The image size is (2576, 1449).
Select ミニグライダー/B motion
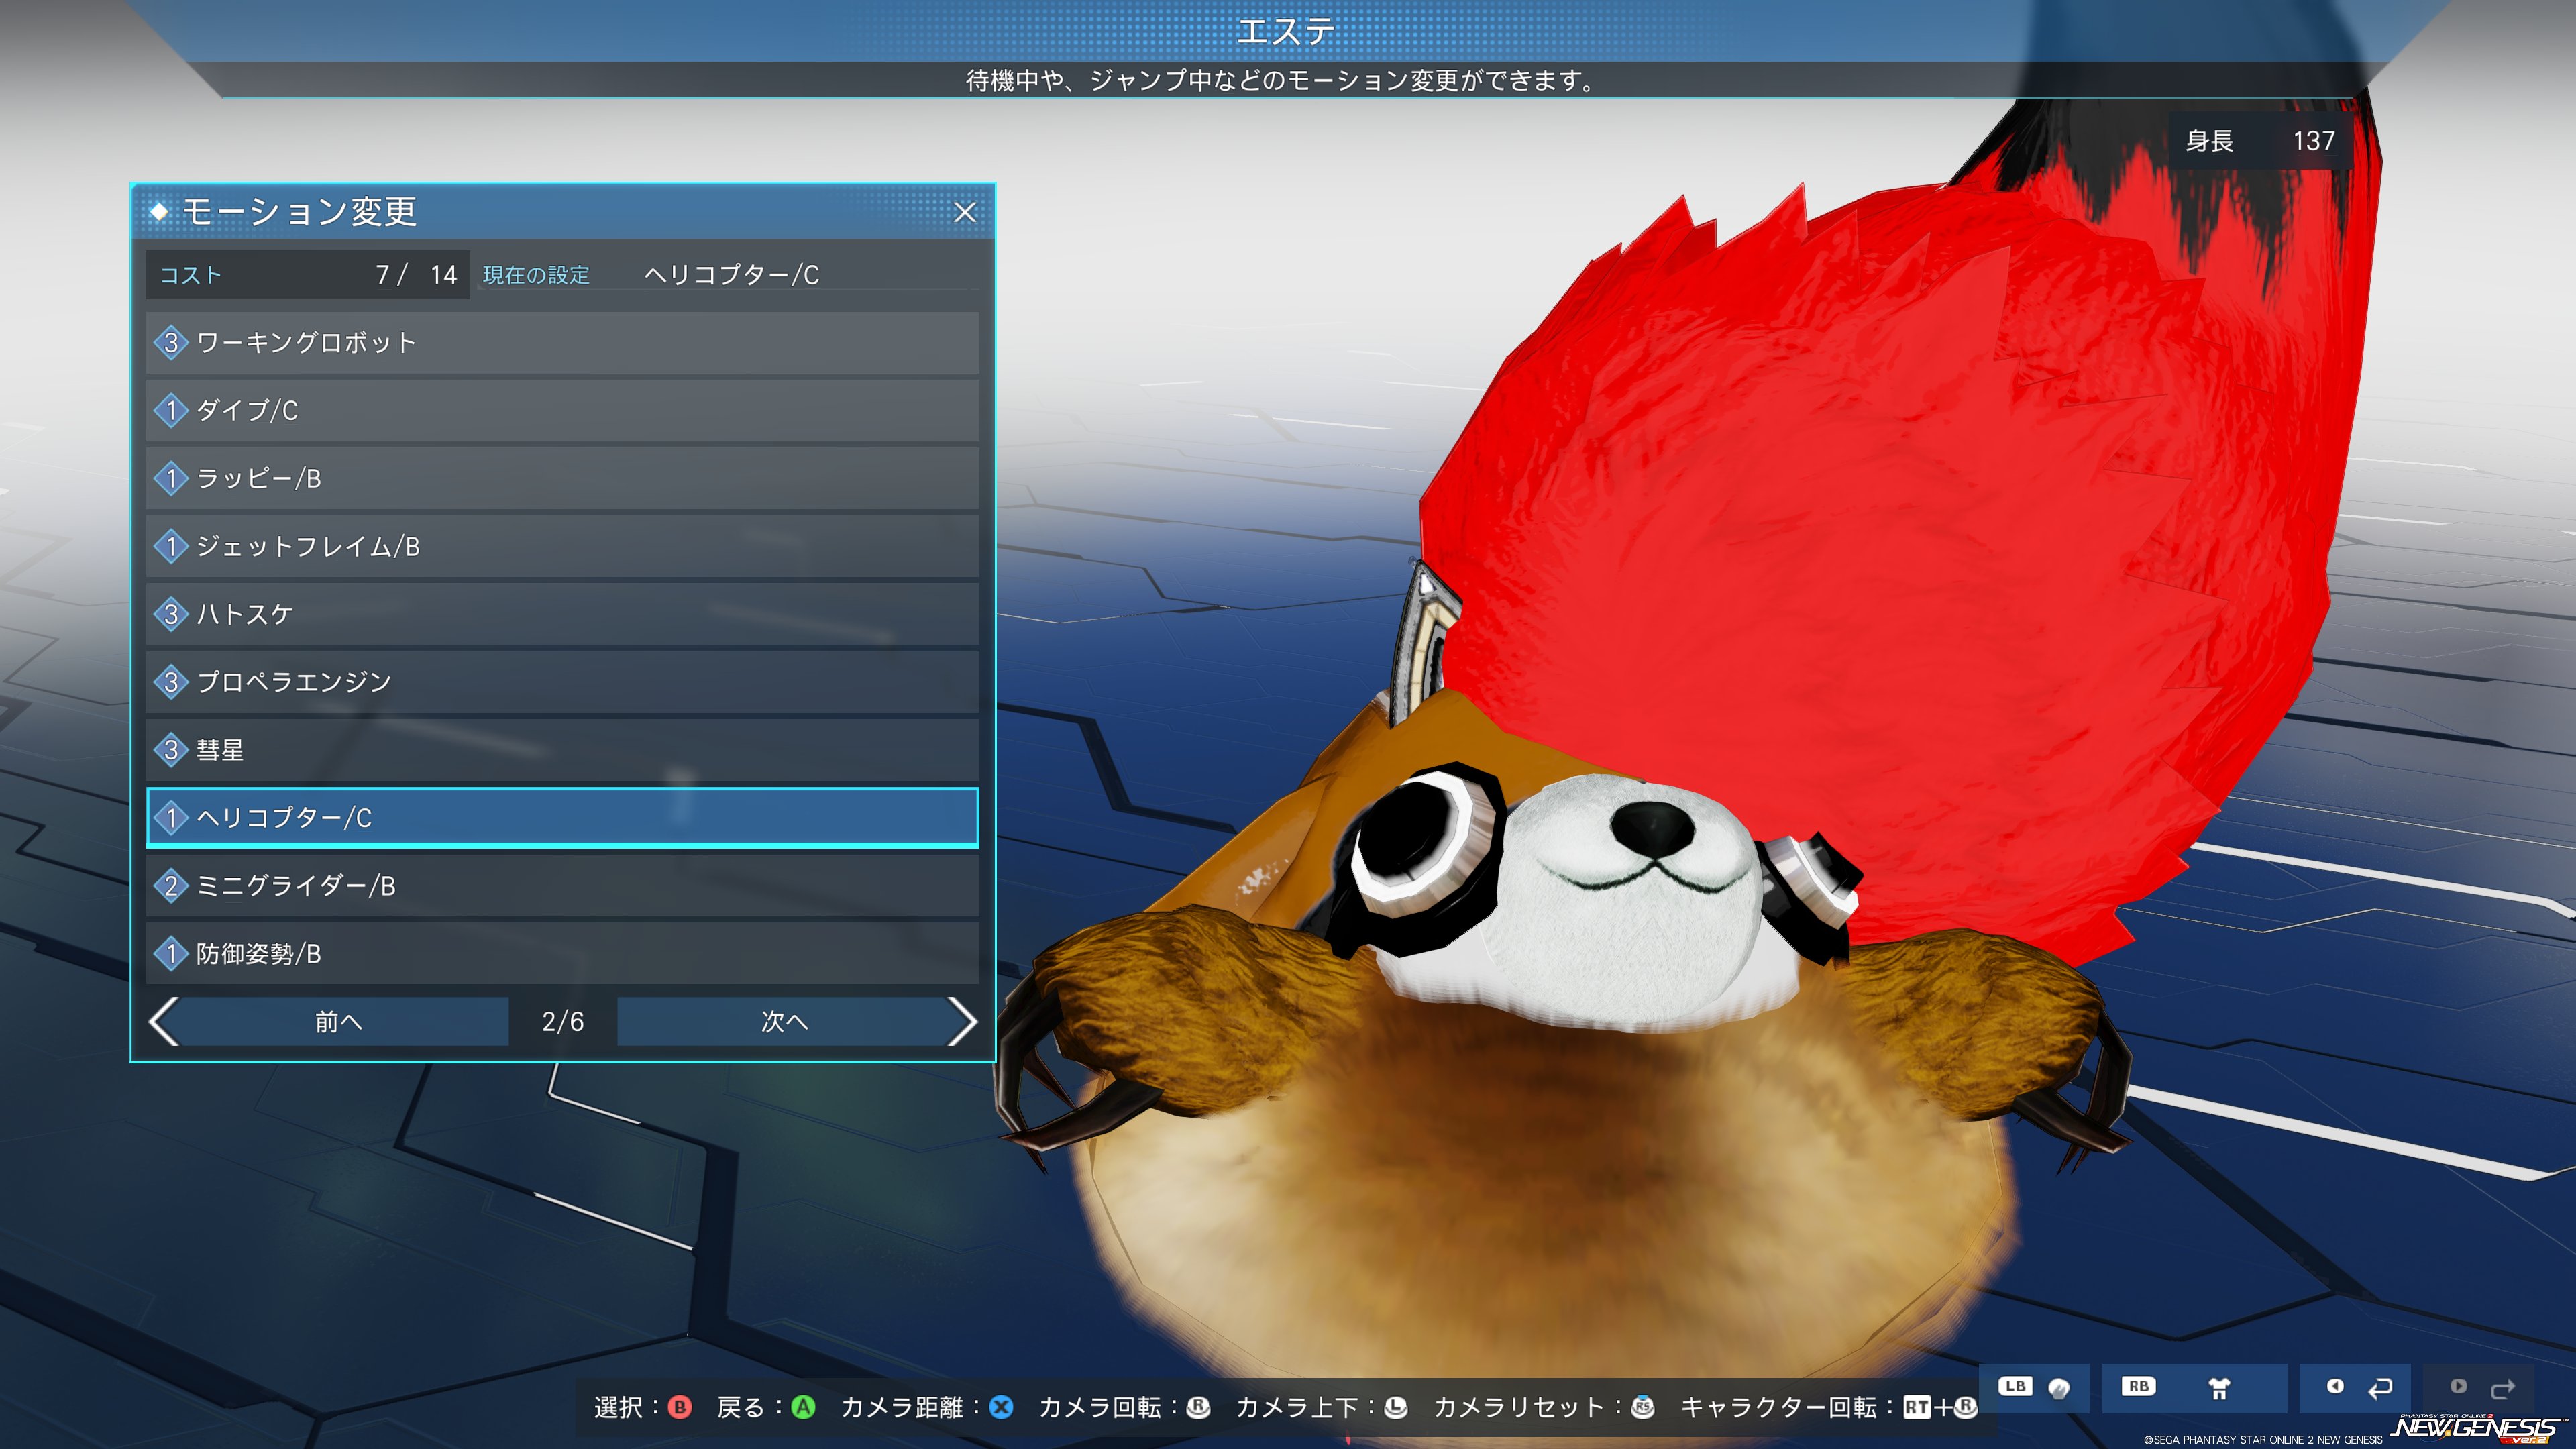point(562,886)
